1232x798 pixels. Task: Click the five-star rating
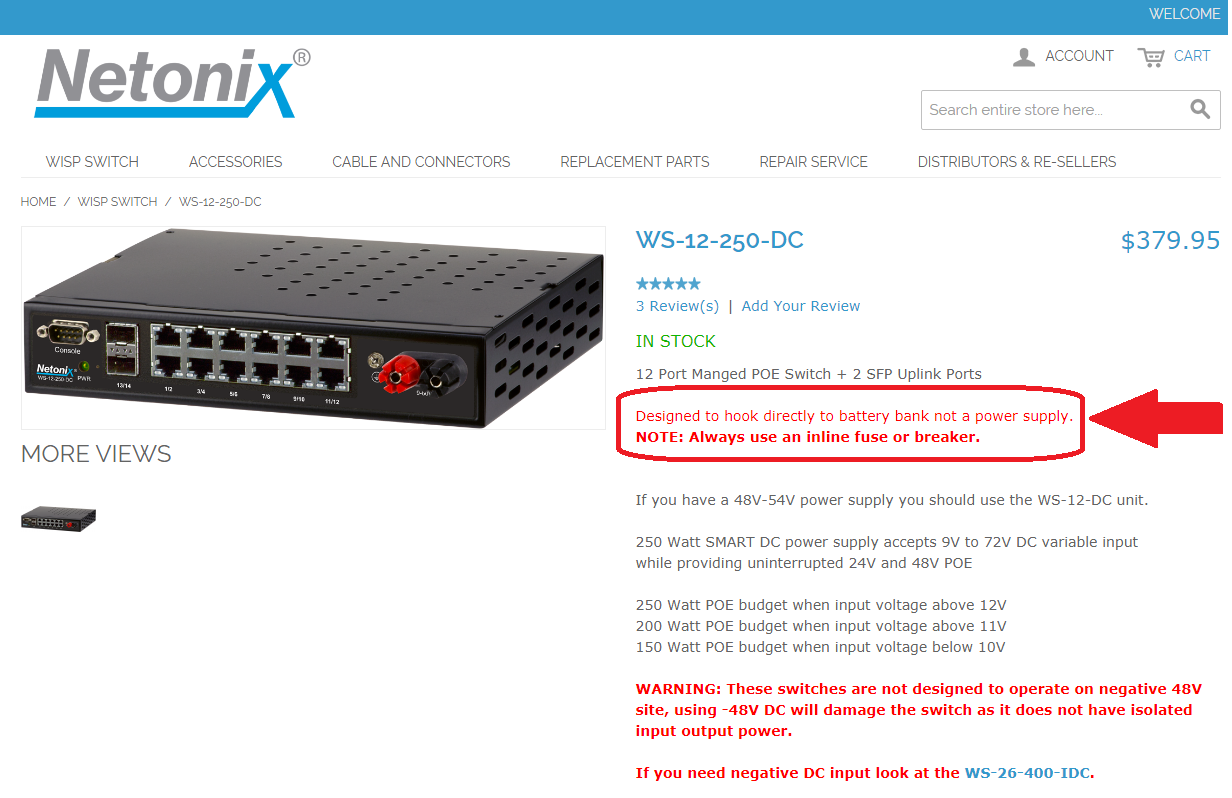tap(668, 284)
